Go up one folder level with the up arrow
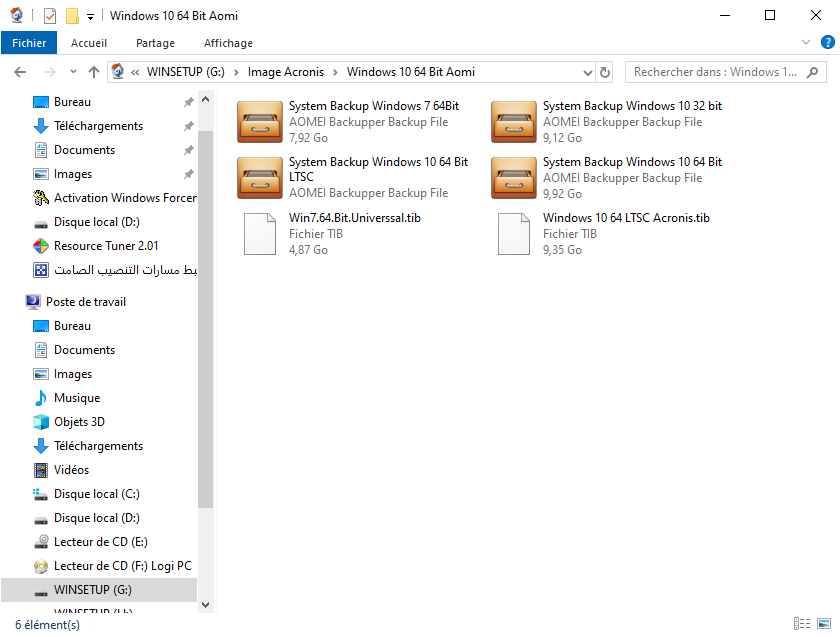 tap(94, 72)
